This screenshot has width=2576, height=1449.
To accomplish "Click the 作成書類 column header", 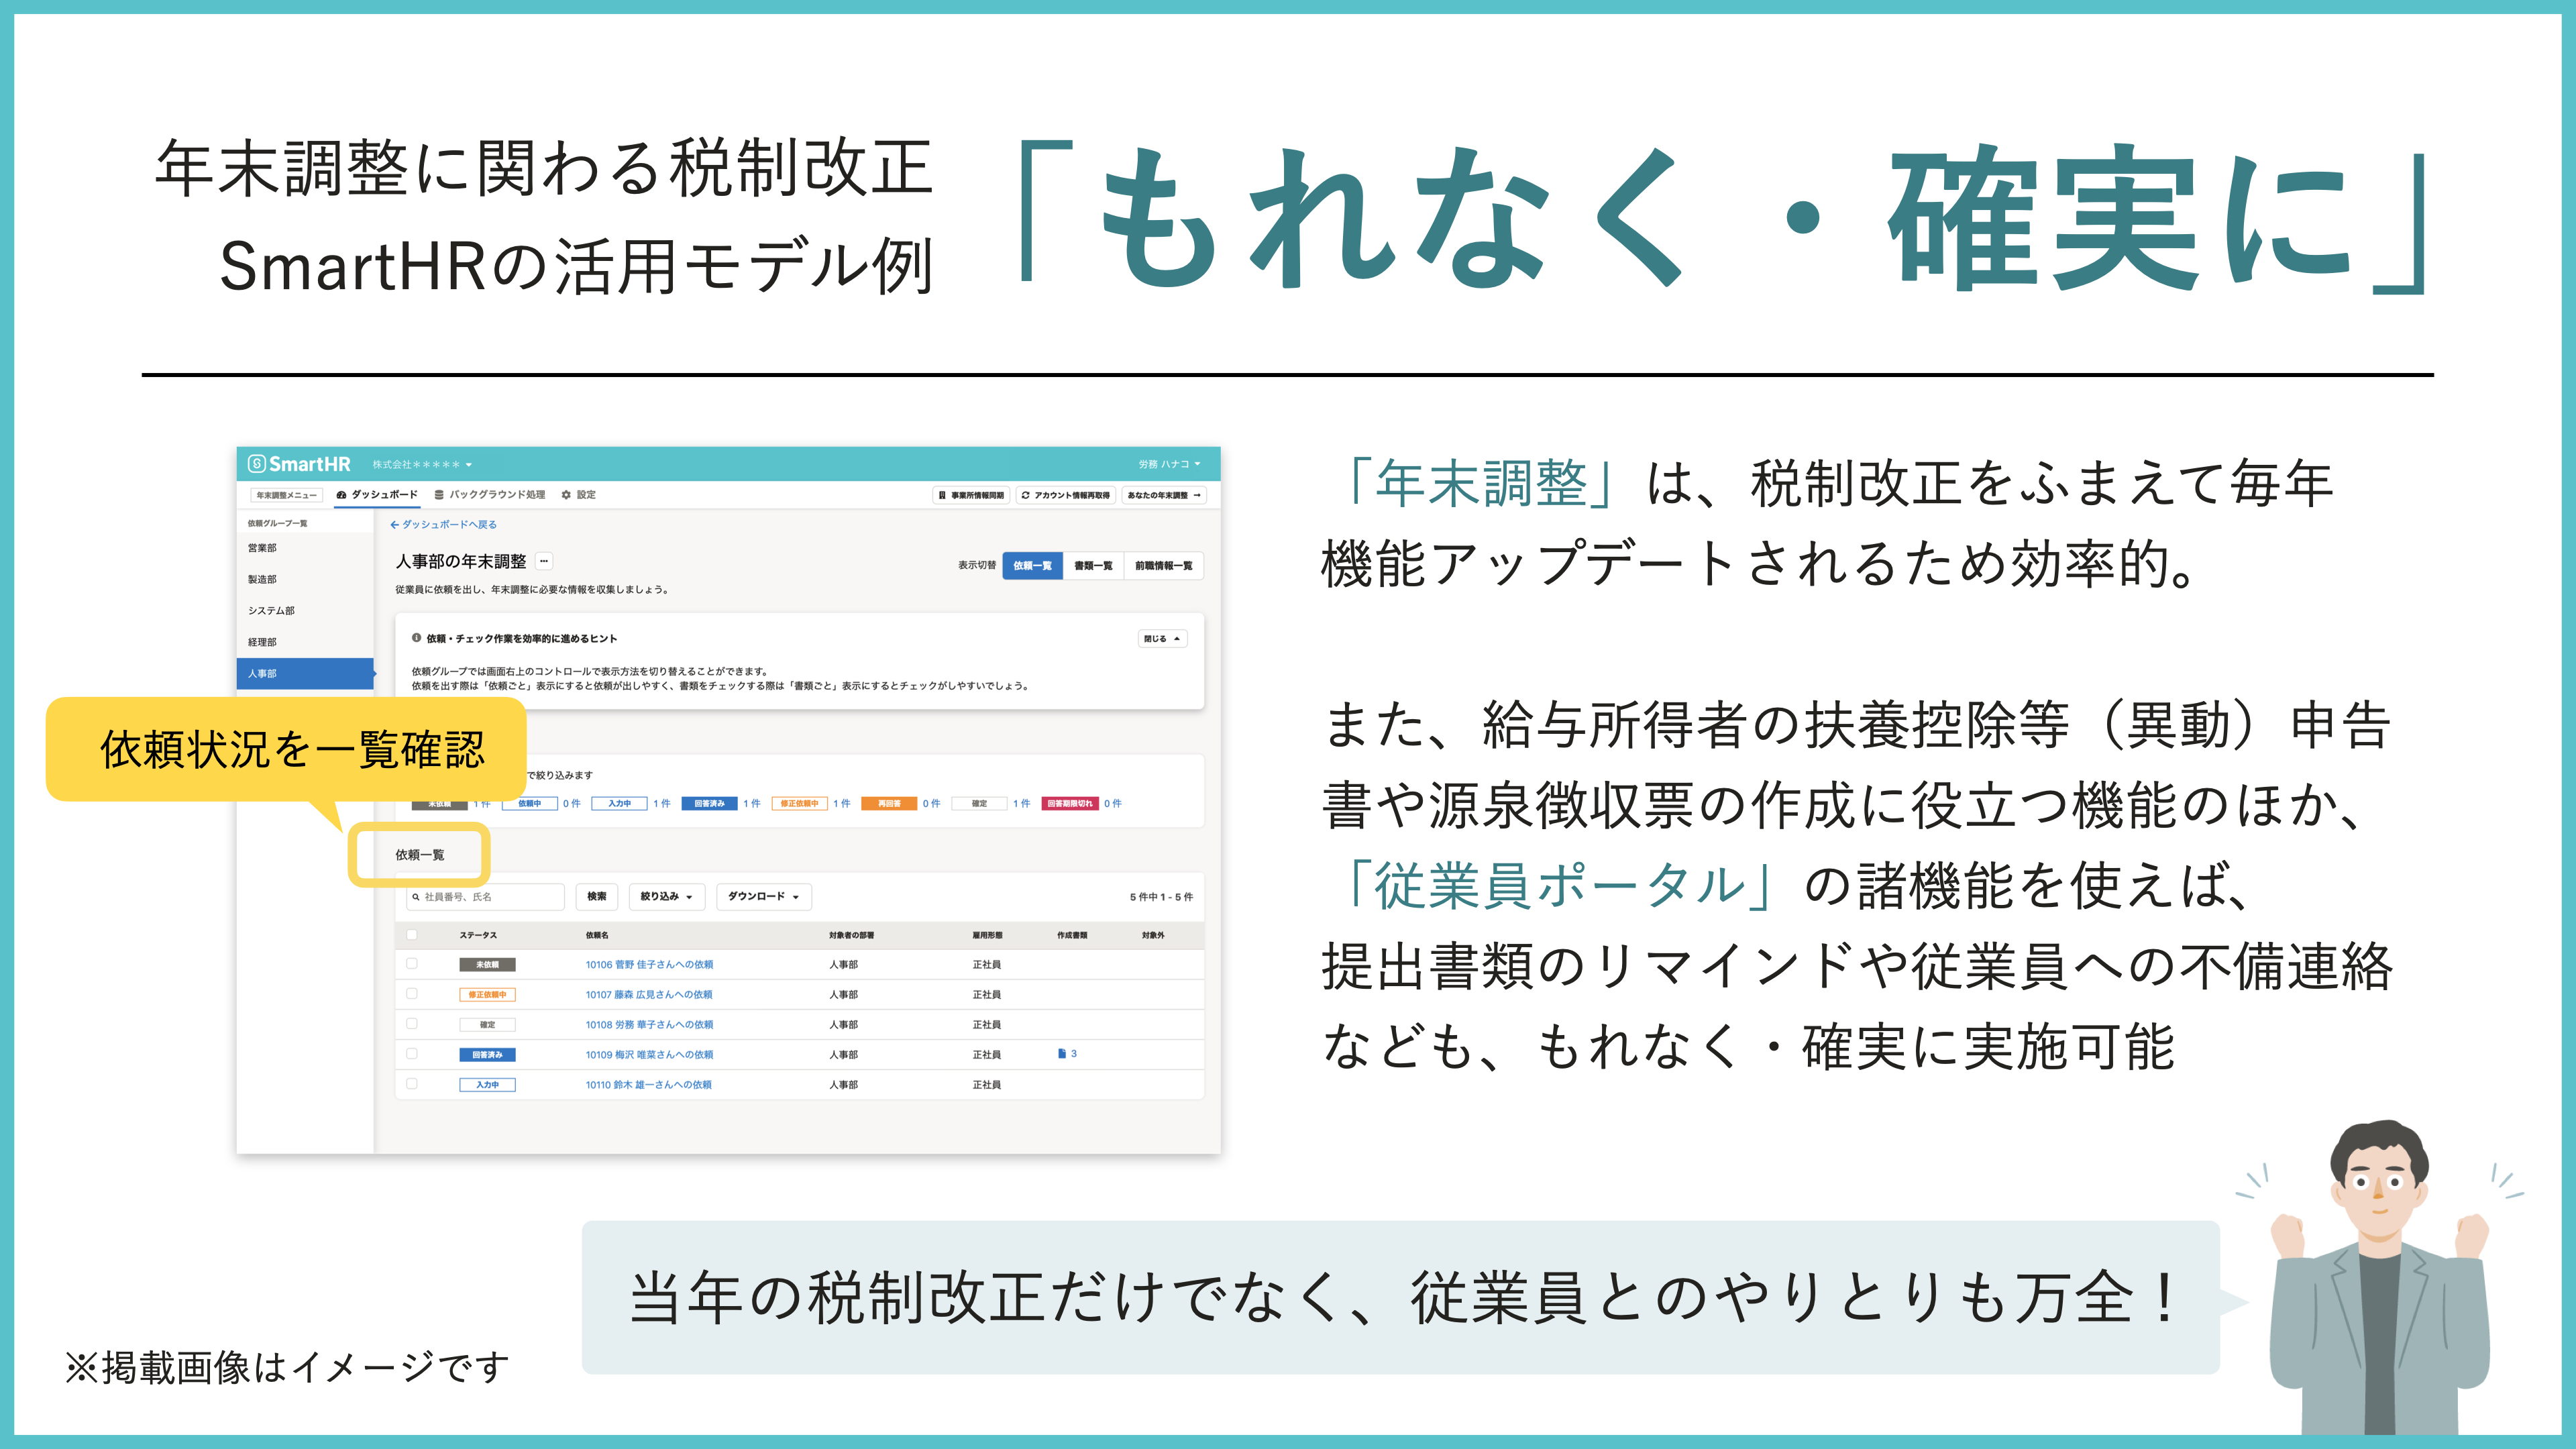I will click(x=1072, y=936).
